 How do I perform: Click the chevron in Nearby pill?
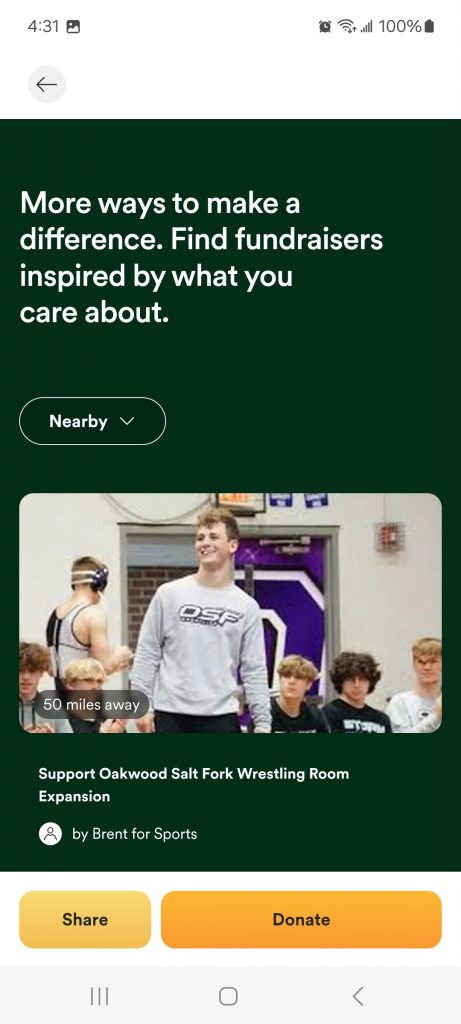(127, 421)
